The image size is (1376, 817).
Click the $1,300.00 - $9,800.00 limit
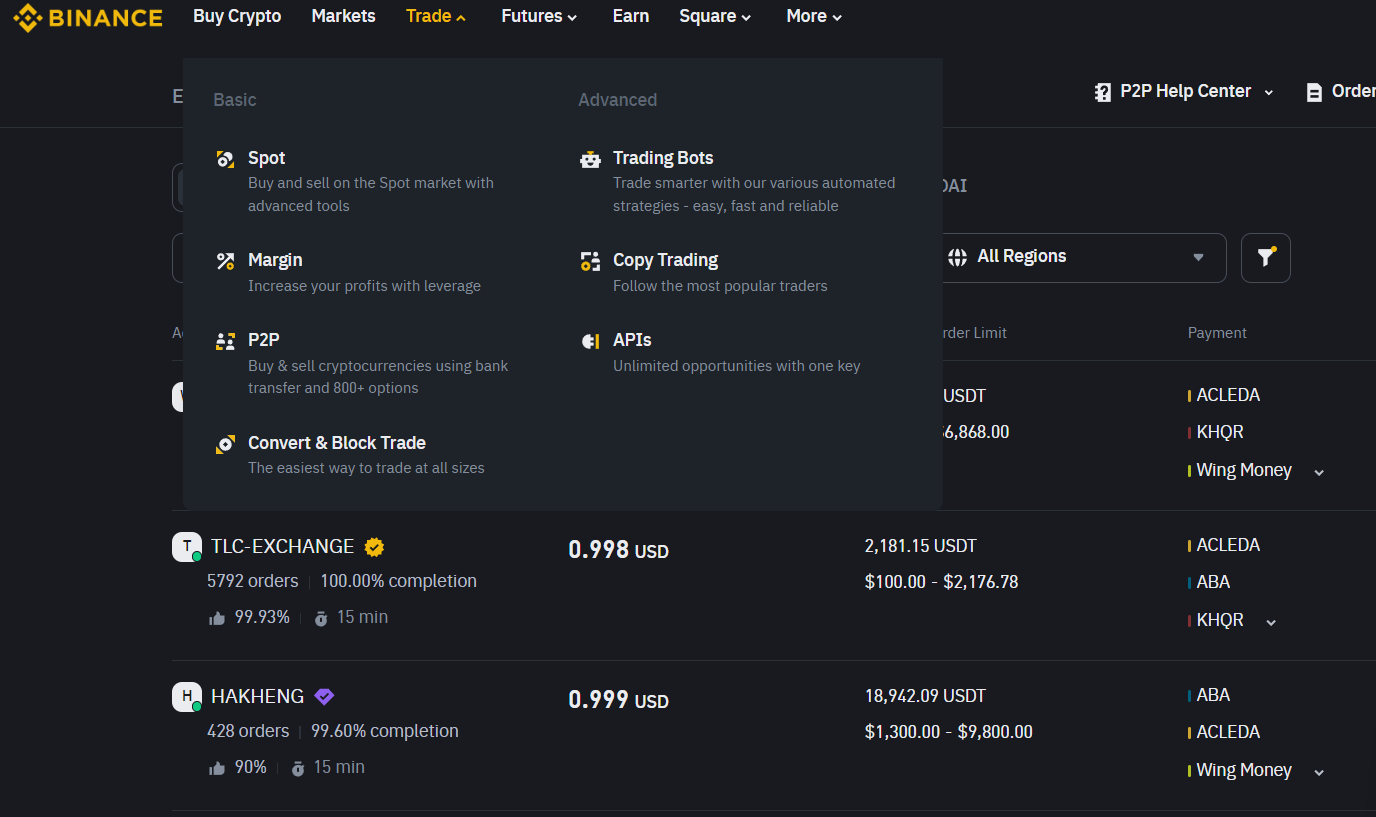point(948,732)
